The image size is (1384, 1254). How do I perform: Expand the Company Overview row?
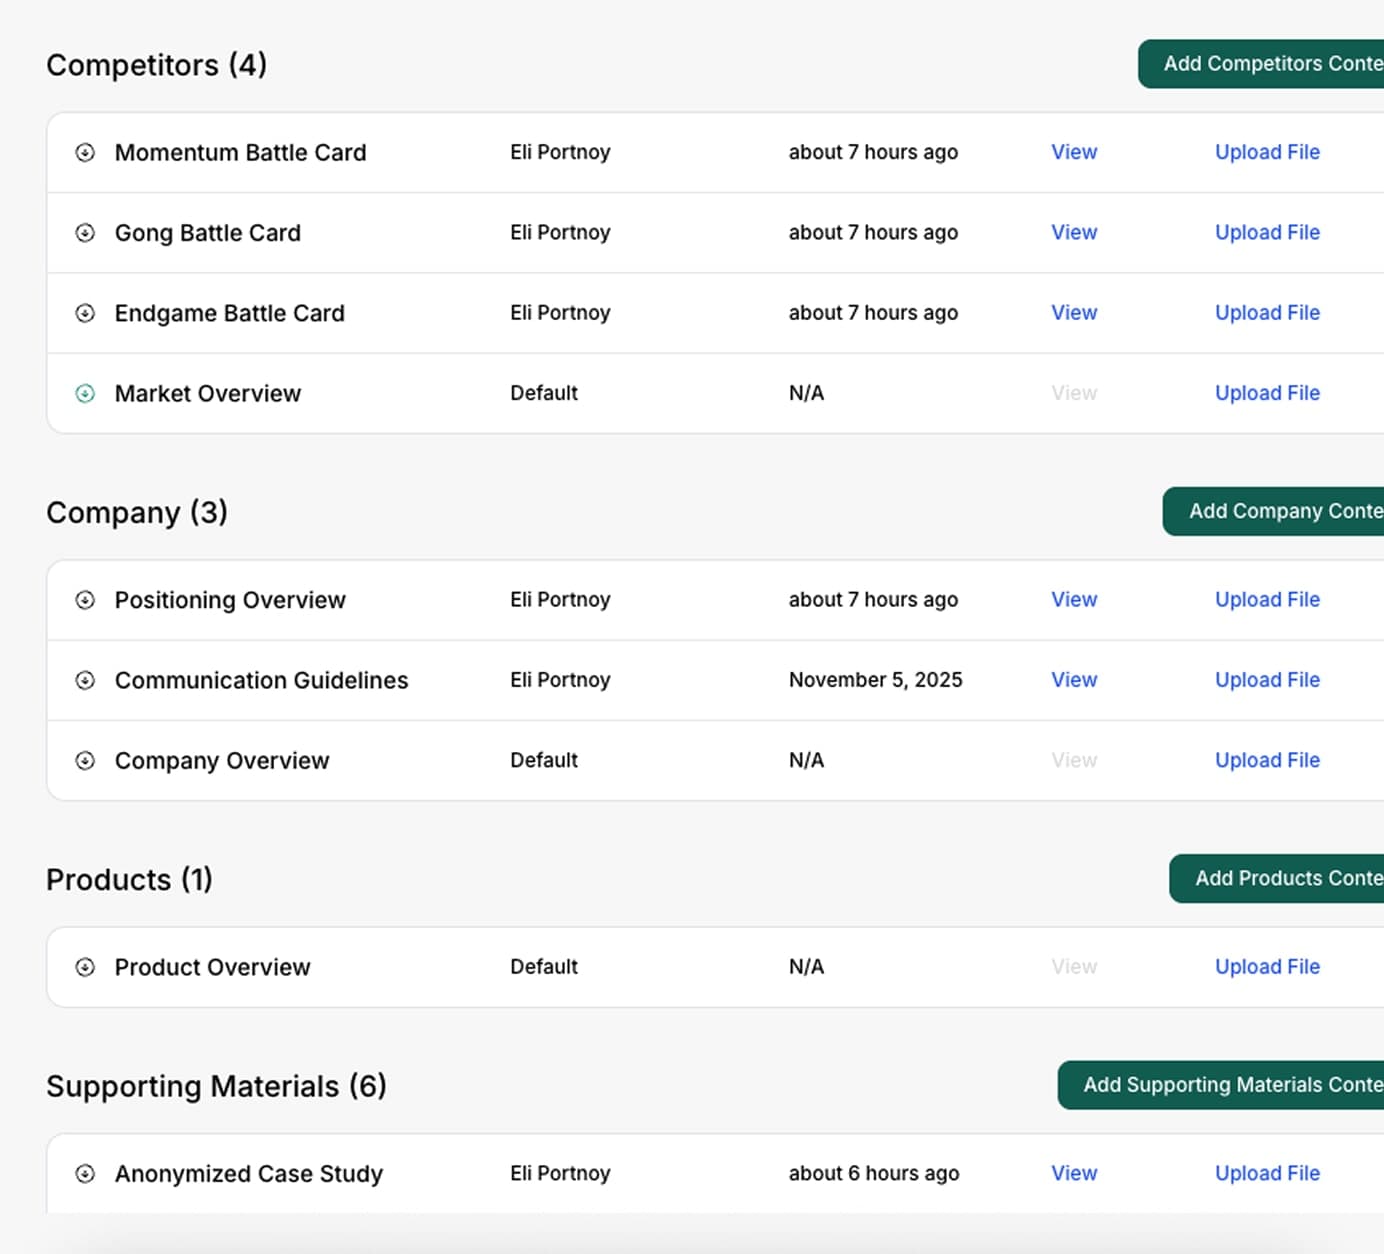coord(85,761)
